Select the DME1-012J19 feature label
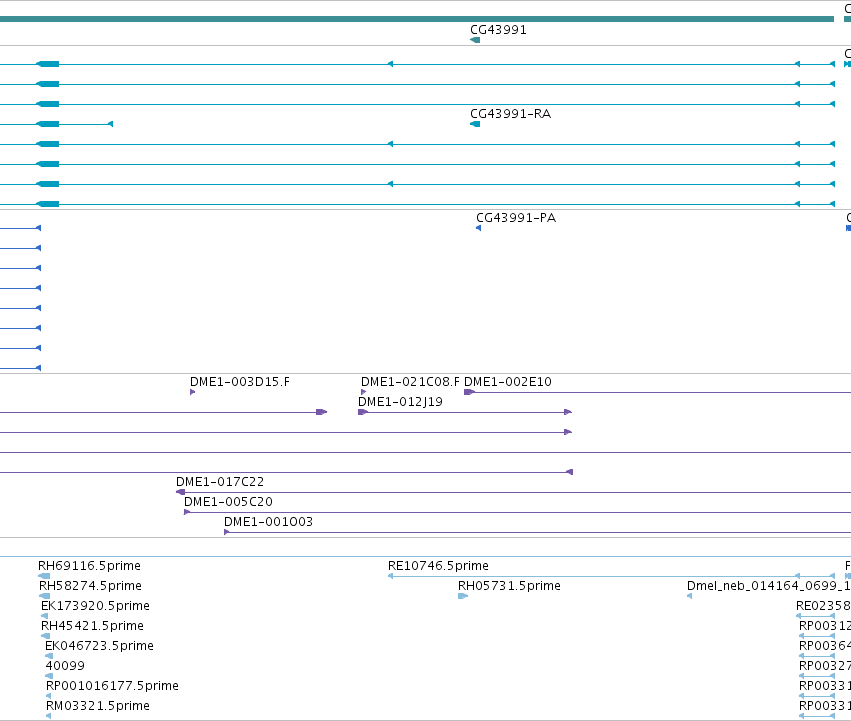The height and width of the screenshot is (721, 851). pos(401,402)
